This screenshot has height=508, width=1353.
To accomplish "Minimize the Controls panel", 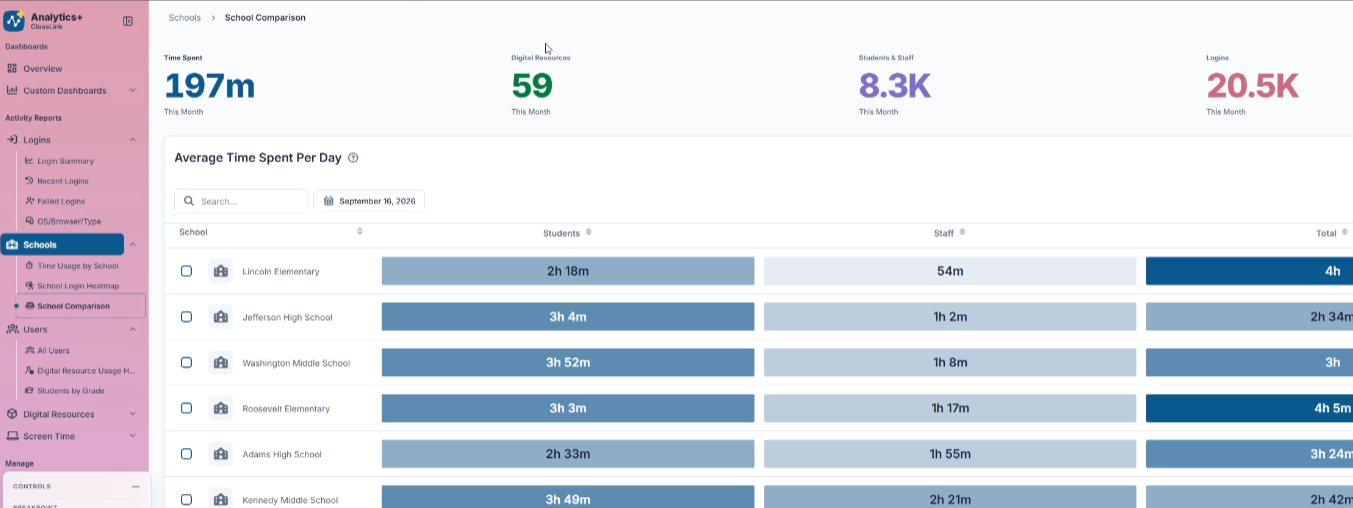I will pos(136,487).
